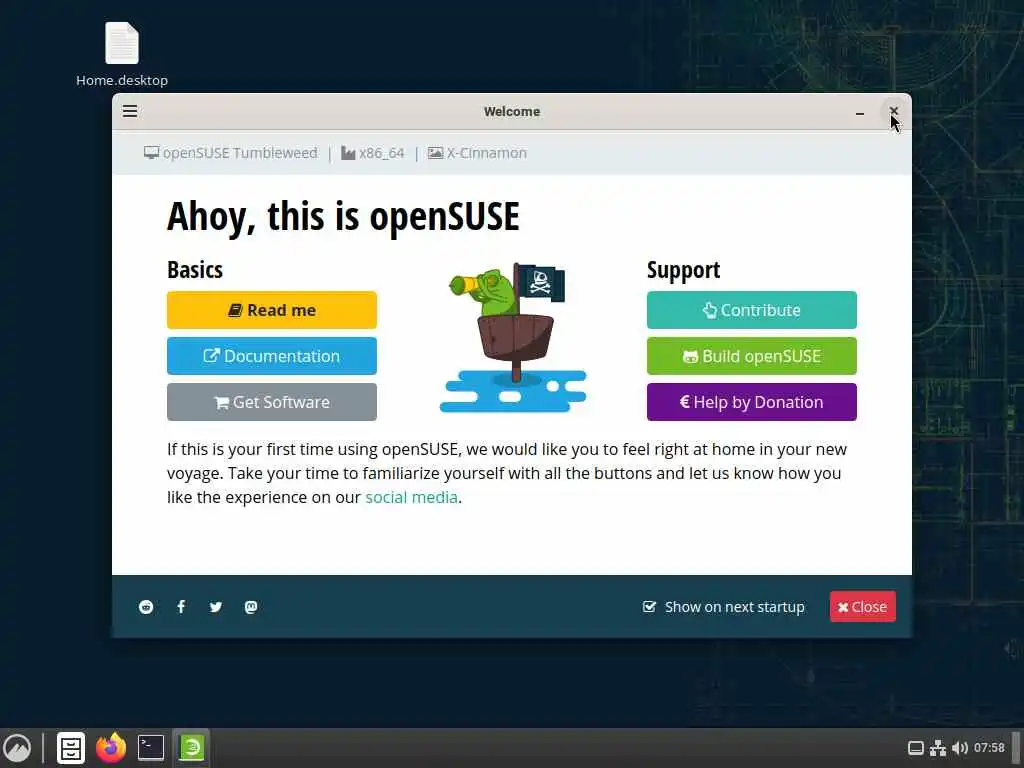Click the red Close button

[863, 607]
